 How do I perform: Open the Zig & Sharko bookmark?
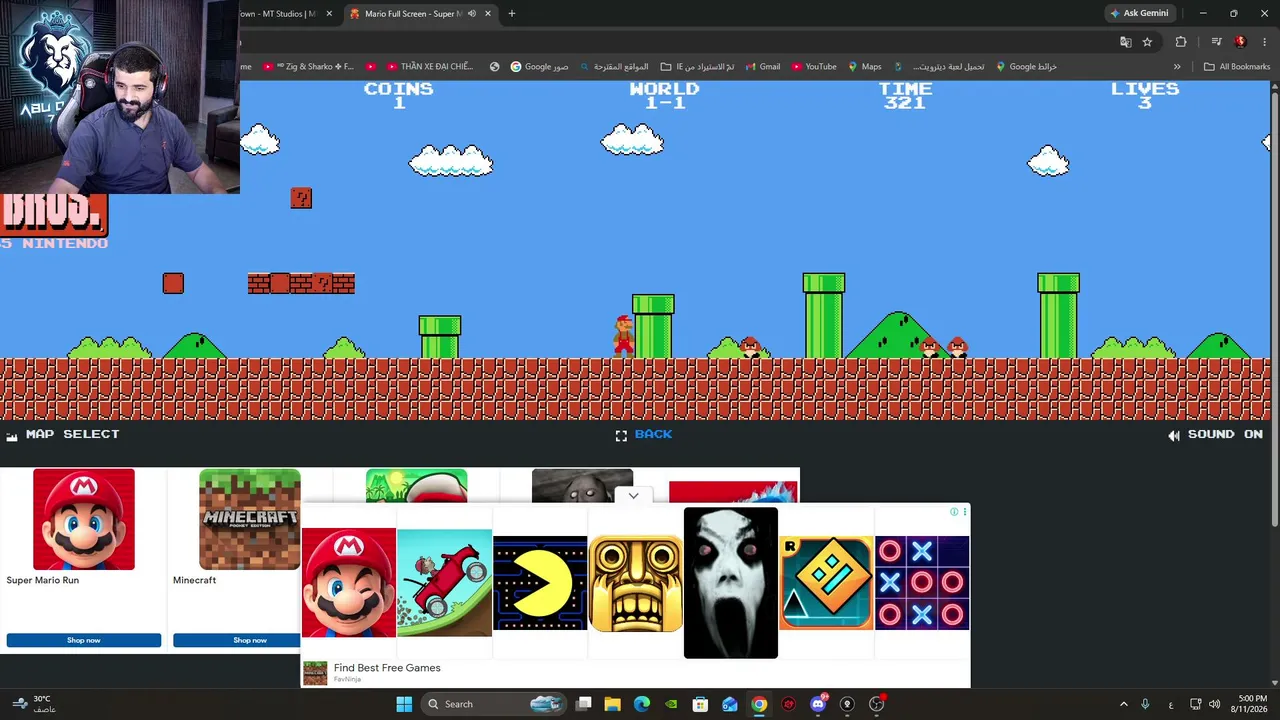pos(308,67)
